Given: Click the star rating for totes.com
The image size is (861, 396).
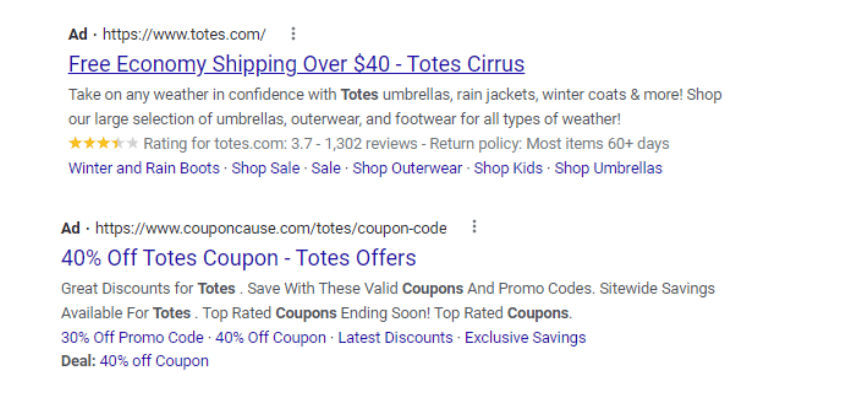Looking at the screenshot, I should pyautogui.click(x=103, y=144).
